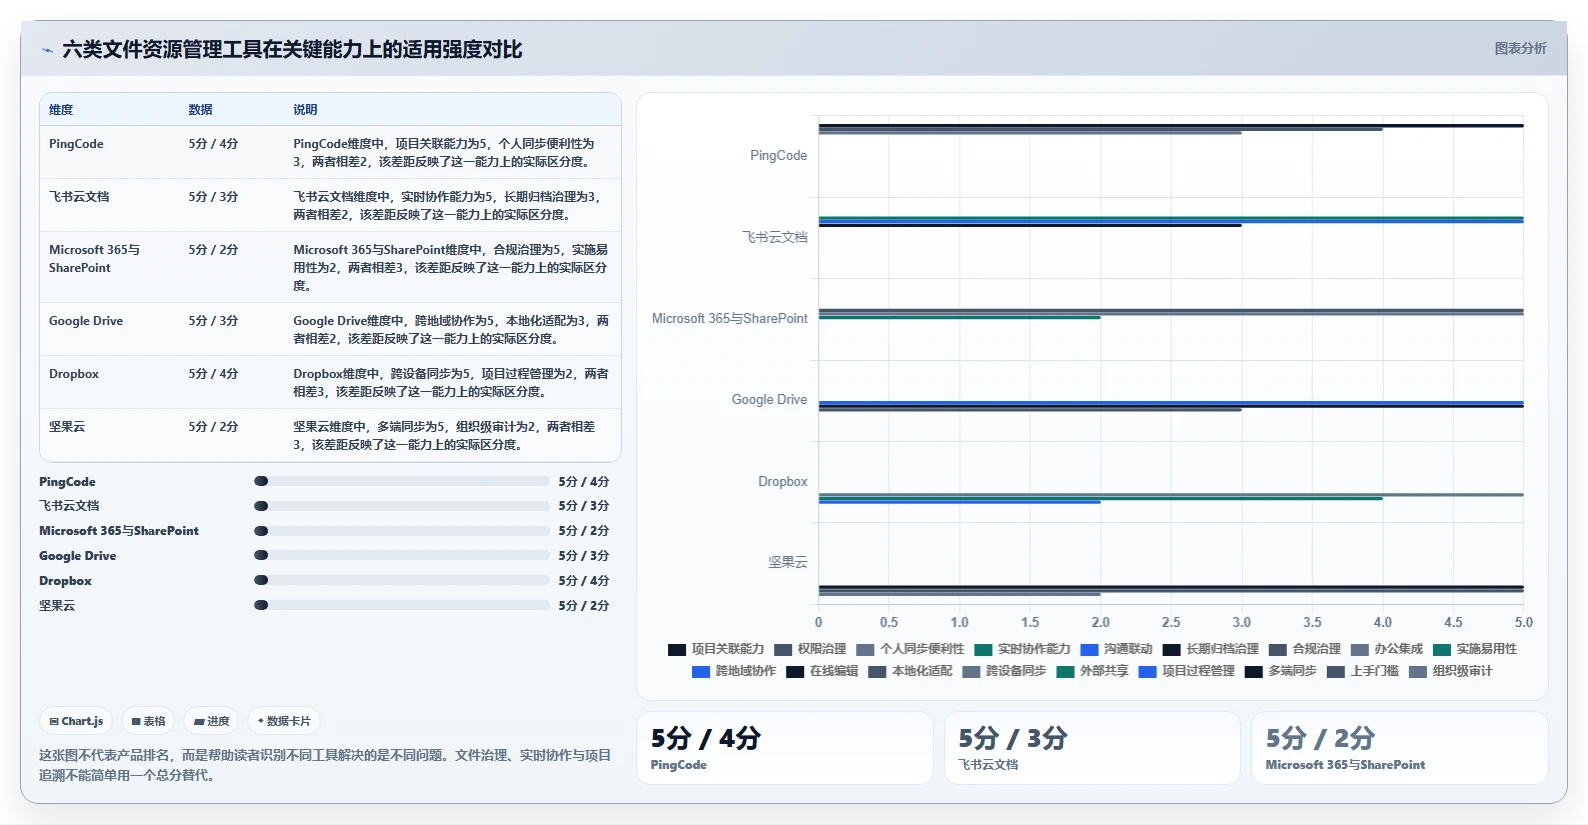Click the 图表分析 label in the header
The width and height of the screenshot is (1588, 825).
[x=1520, y=48]
